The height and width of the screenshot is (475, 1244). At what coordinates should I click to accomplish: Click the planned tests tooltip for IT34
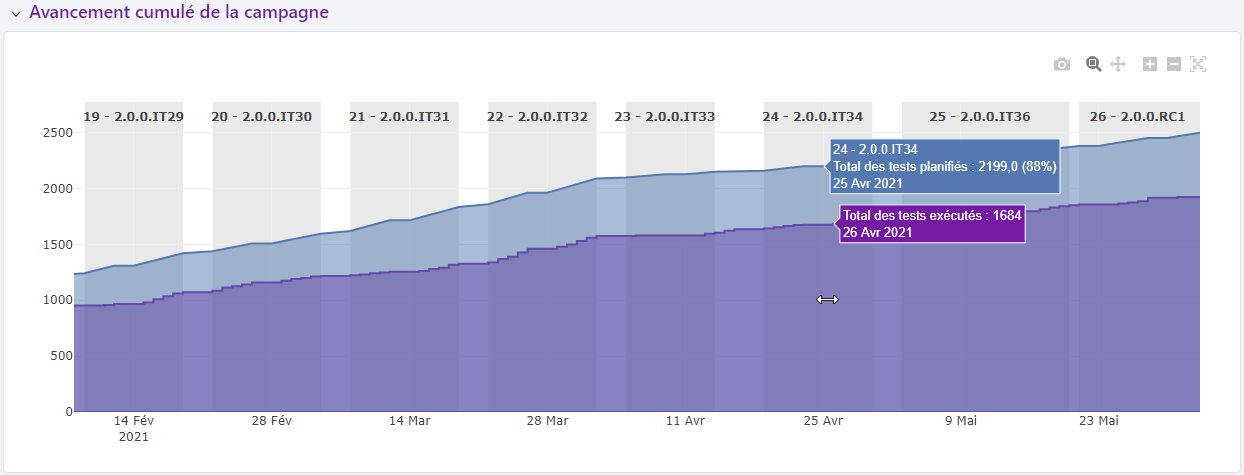click(x=944, y=166)
